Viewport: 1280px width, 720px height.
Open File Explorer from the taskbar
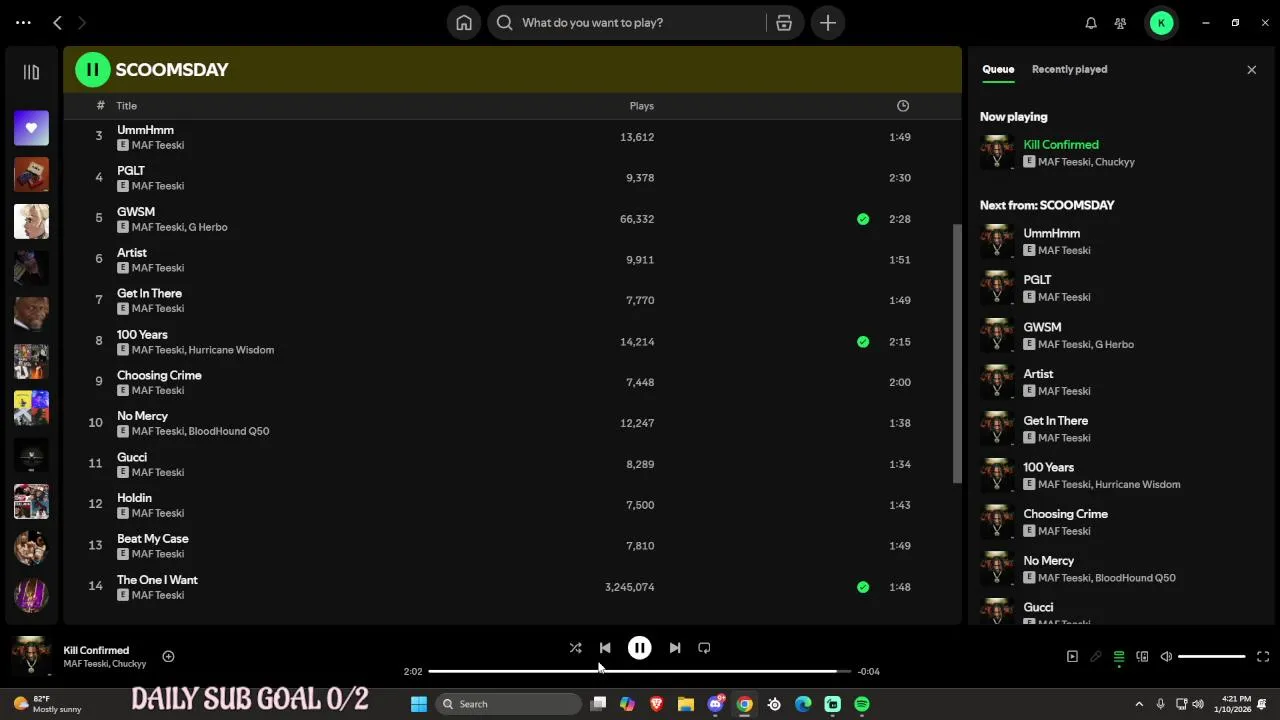pos(686,704)
